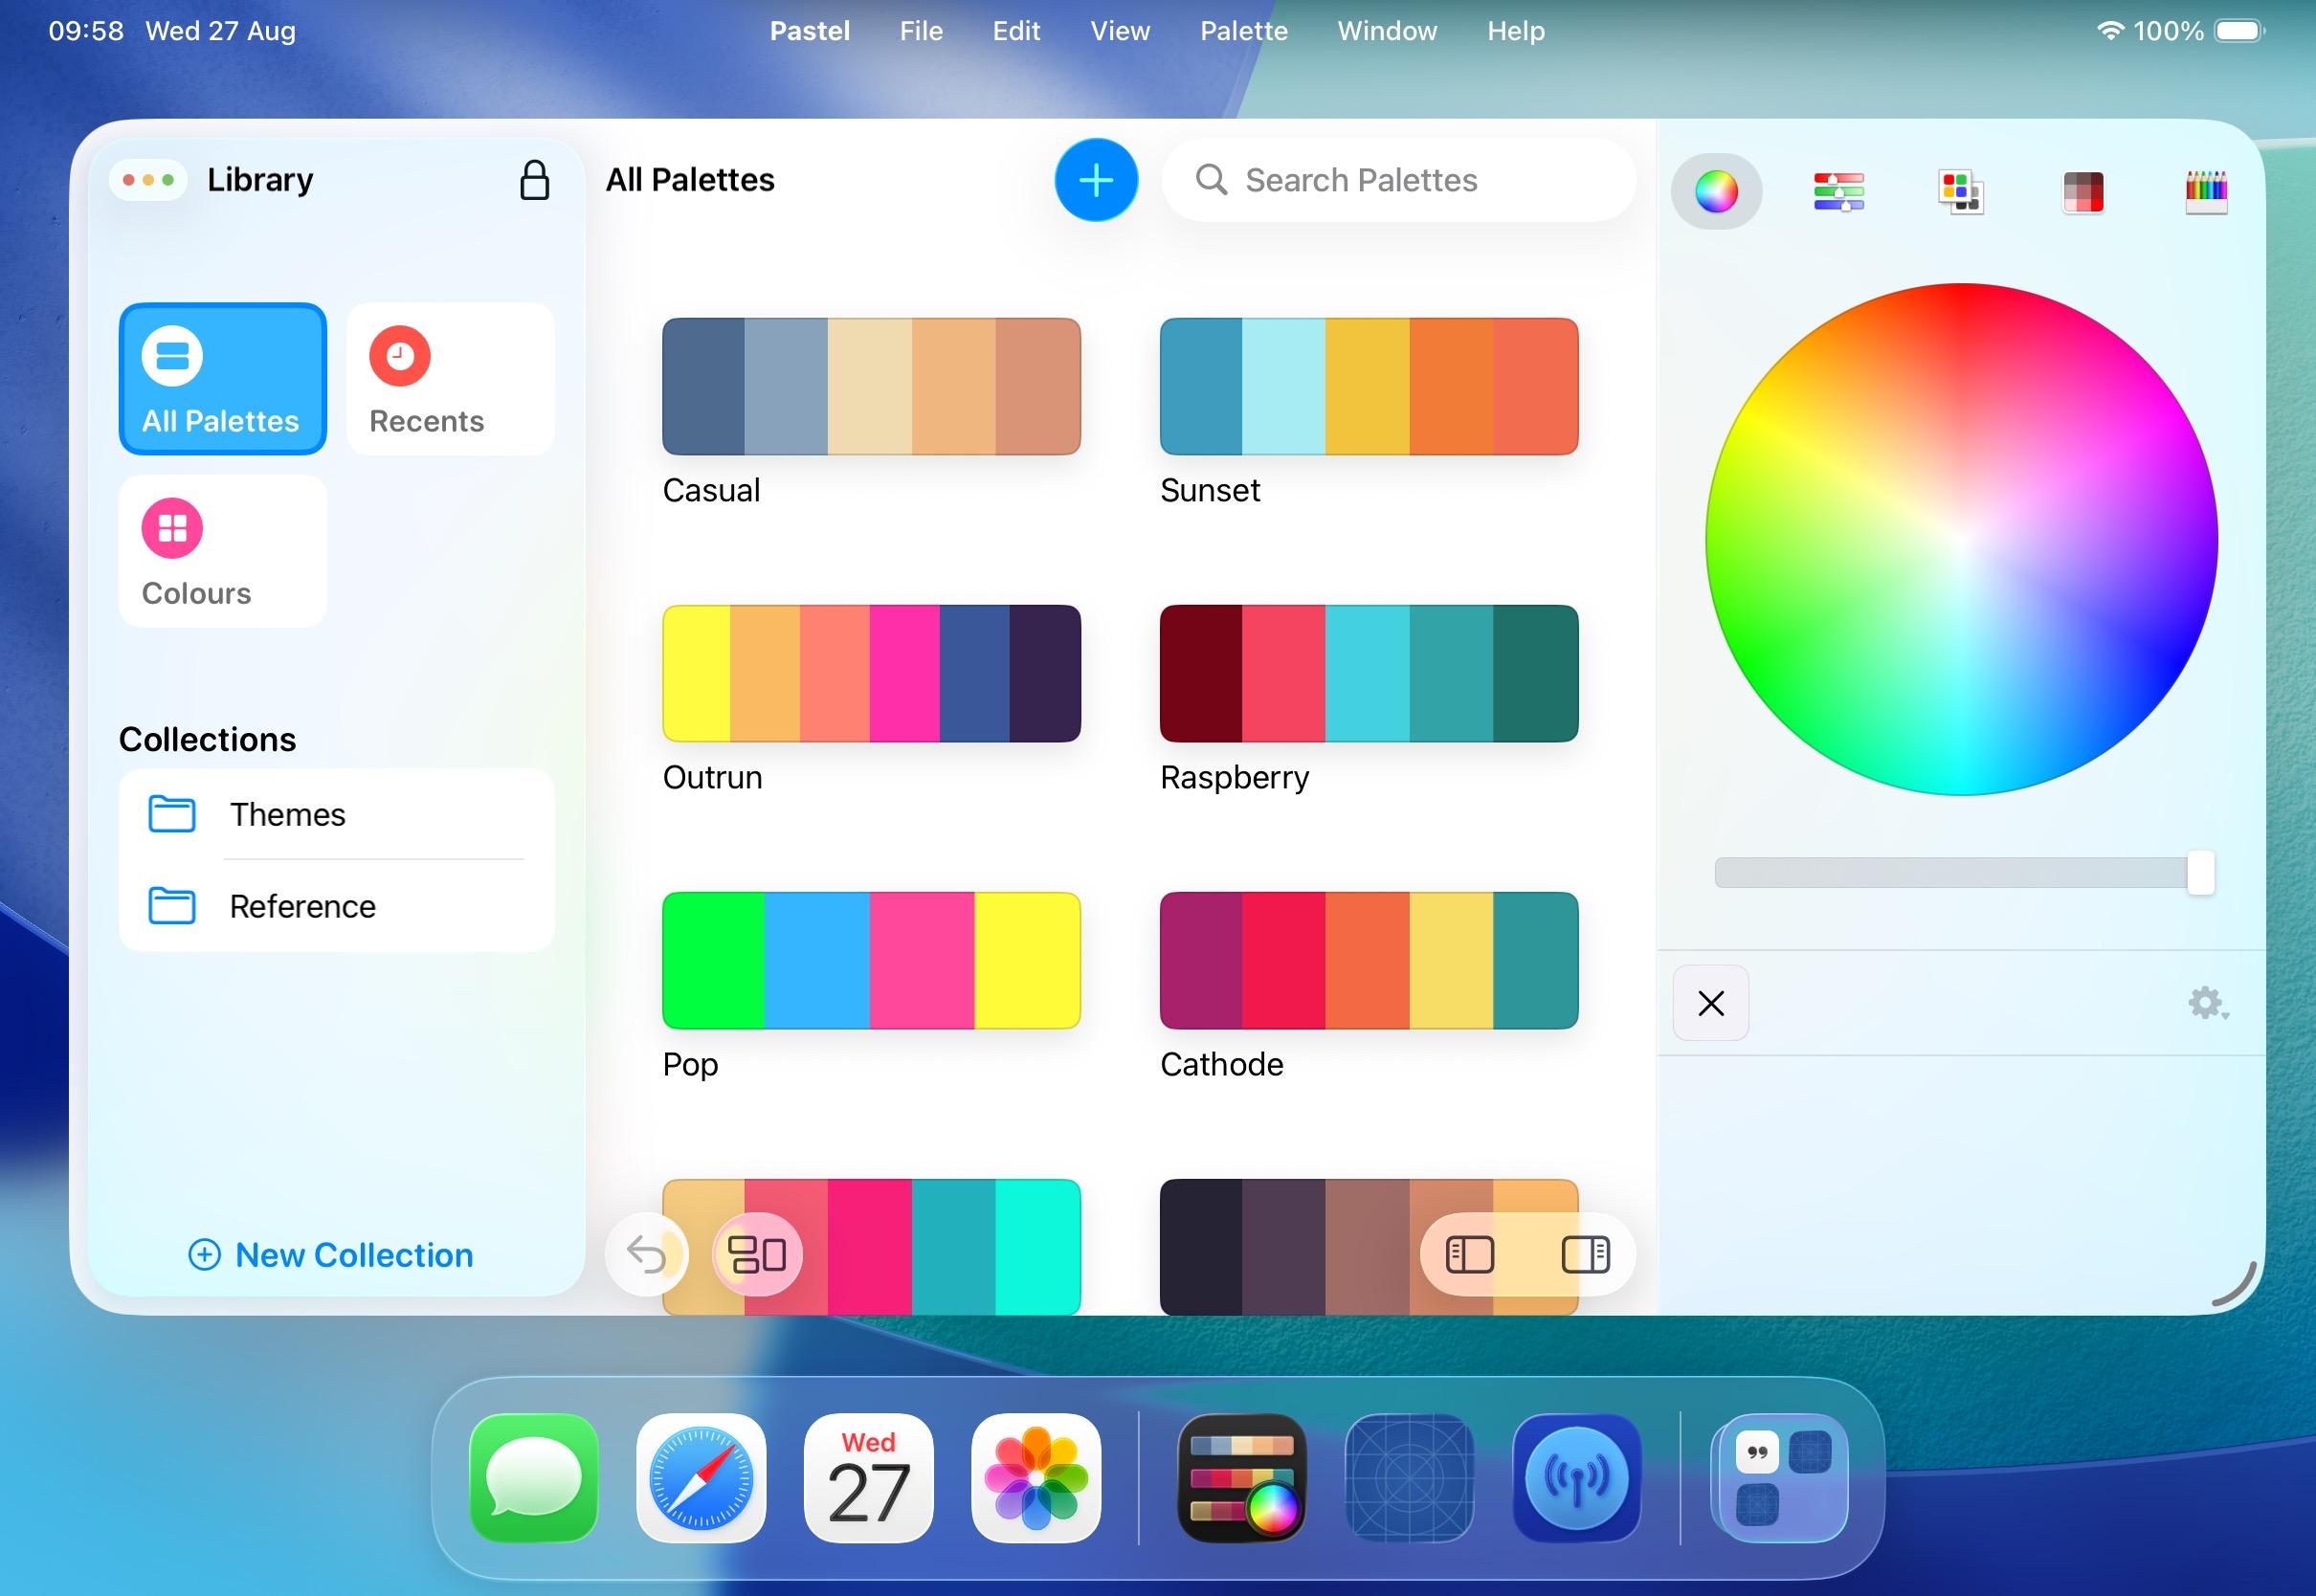2316x1596 pixels.
Task: Click the magnifier icon in search field
Action: pos(1211,180)
